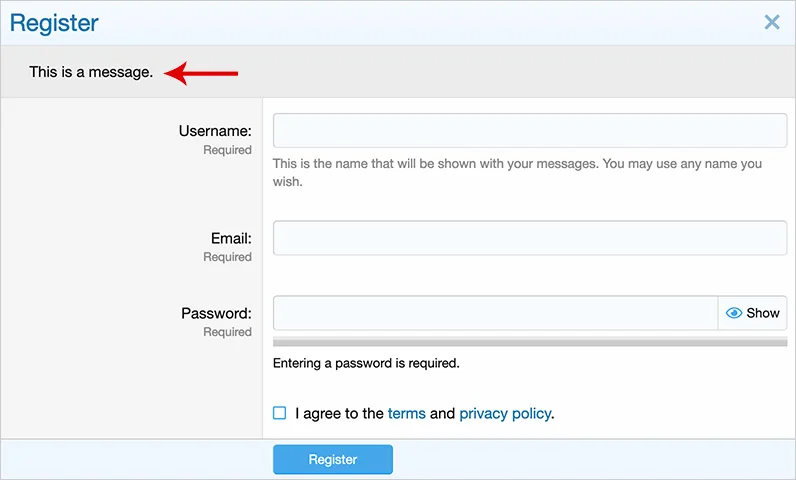Open the privacy policy link
This screenshot has height=480, width=796.
click(x=505, y=413)
